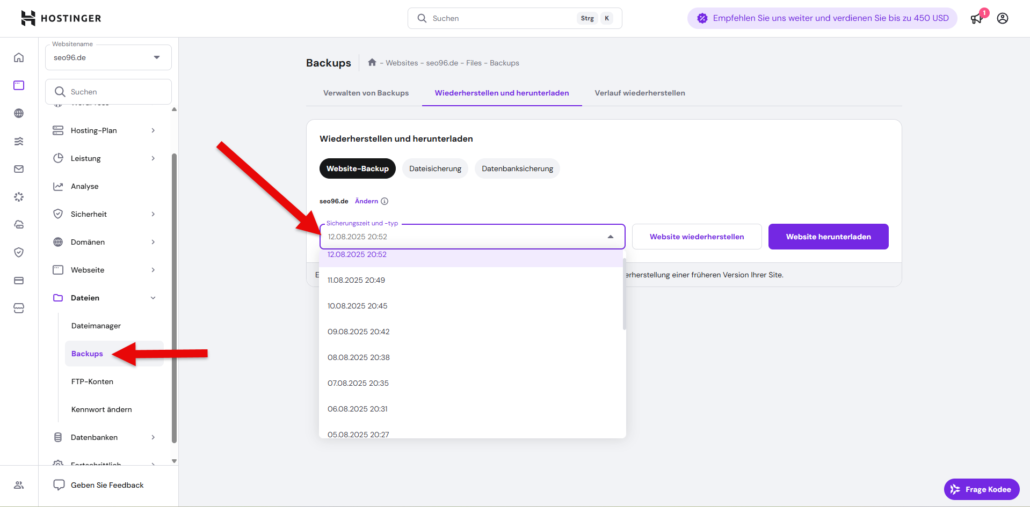The width and height of the screenshot is (1030, 507).
Task: Click the top search field Suchen
Action: (514, 18)
